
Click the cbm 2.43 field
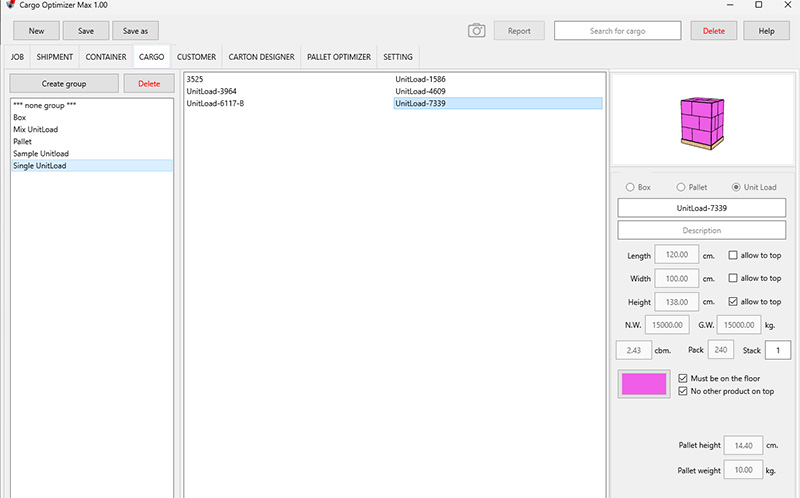[634, 350]
